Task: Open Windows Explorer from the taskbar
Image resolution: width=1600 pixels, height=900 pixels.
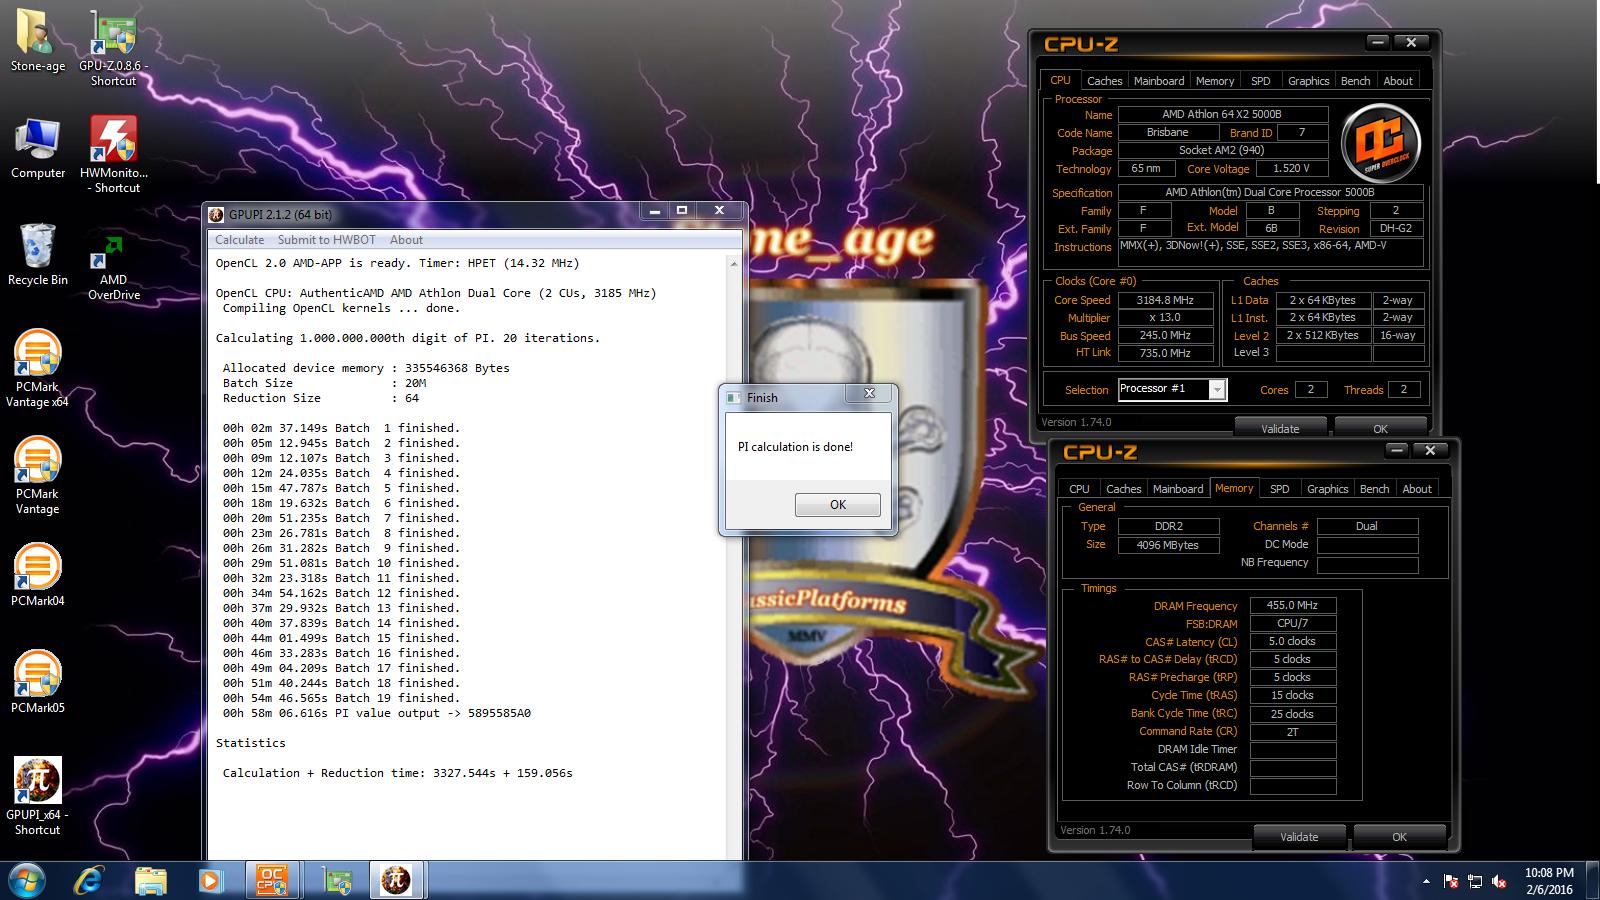Action: coord(151,880)
